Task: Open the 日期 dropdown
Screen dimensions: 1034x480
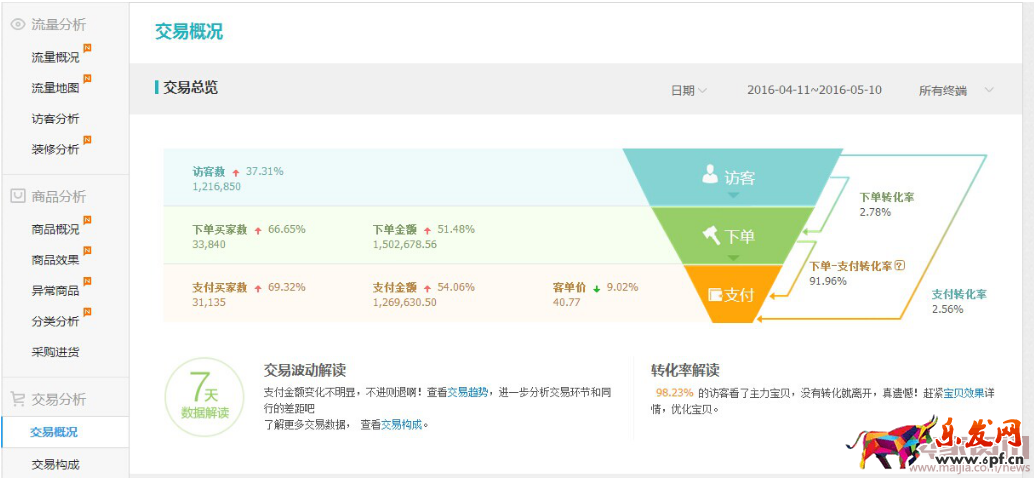Action: [688, 90]
